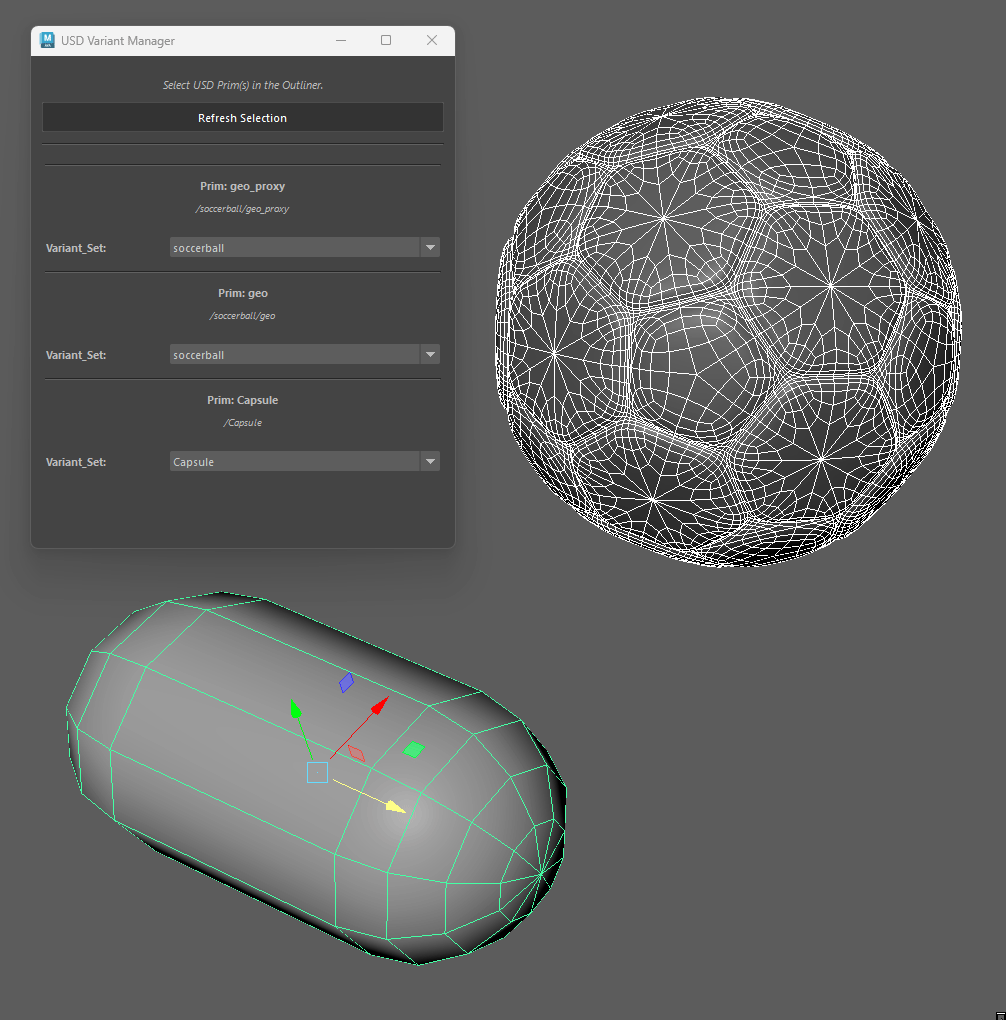Image resolution: width=1006 pixels, height=1020 pixels.
Task: Click the Prim: geo heading label
Action: tap(242, 292)
